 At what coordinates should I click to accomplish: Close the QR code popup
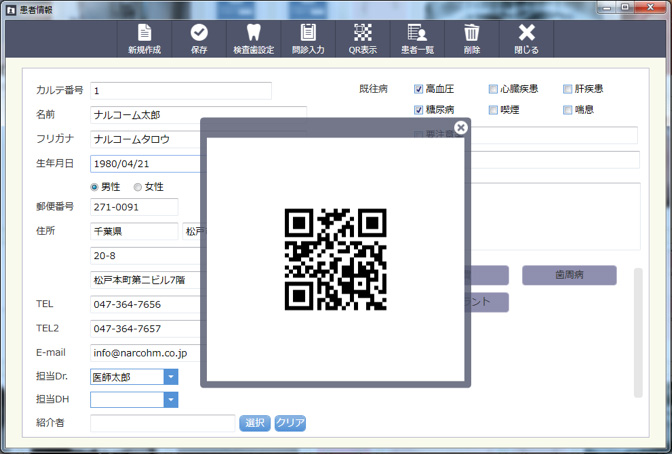point(461,127)
